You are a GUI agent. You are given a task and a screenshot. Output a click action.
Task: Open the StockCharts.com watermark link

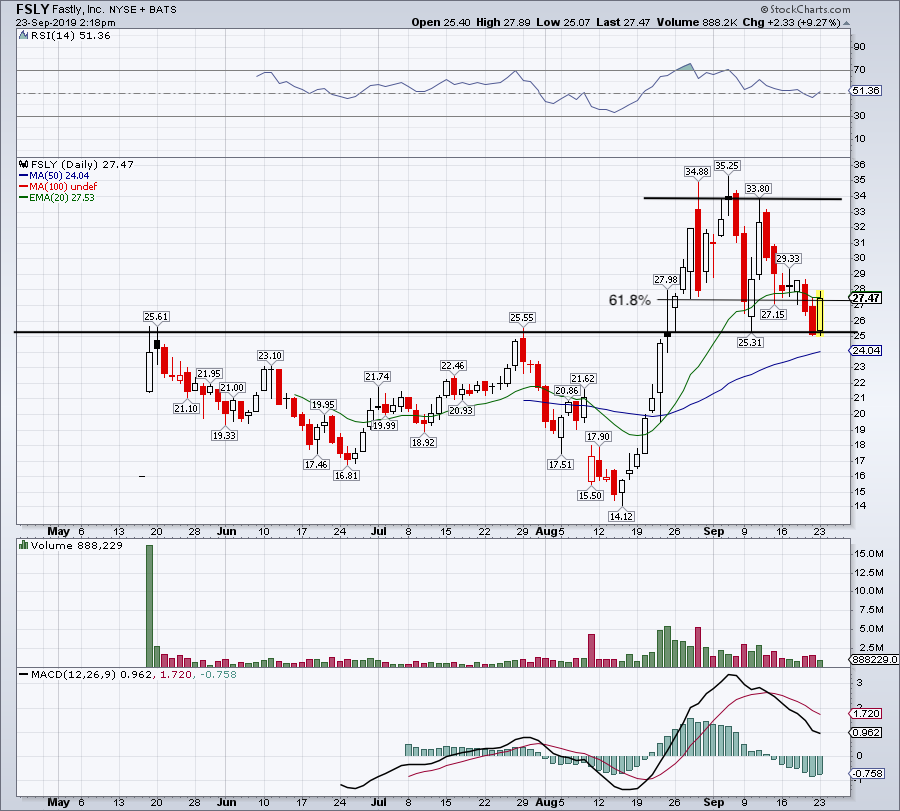pos(810,9)
